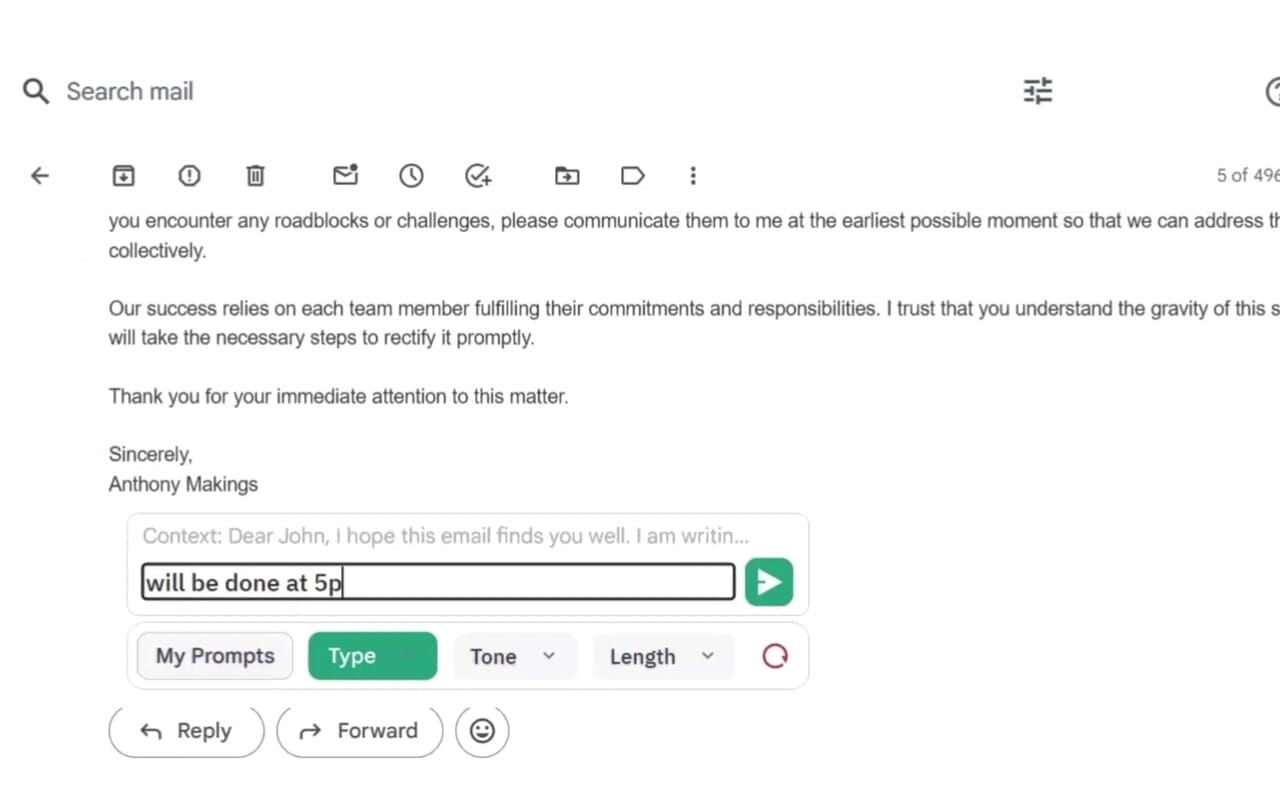The width and height of the screenshot is (1280, 800).
Task: Click the back arrow to inbox
Action: (x=39, y=176)
